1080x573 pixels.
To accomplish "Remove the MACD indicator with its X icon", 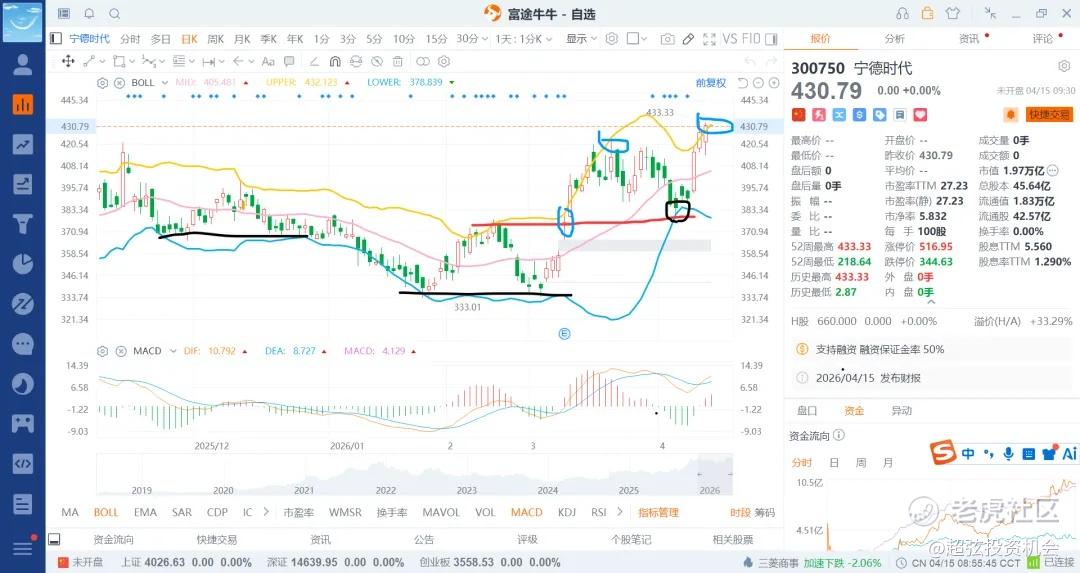I will click(121, 351).
